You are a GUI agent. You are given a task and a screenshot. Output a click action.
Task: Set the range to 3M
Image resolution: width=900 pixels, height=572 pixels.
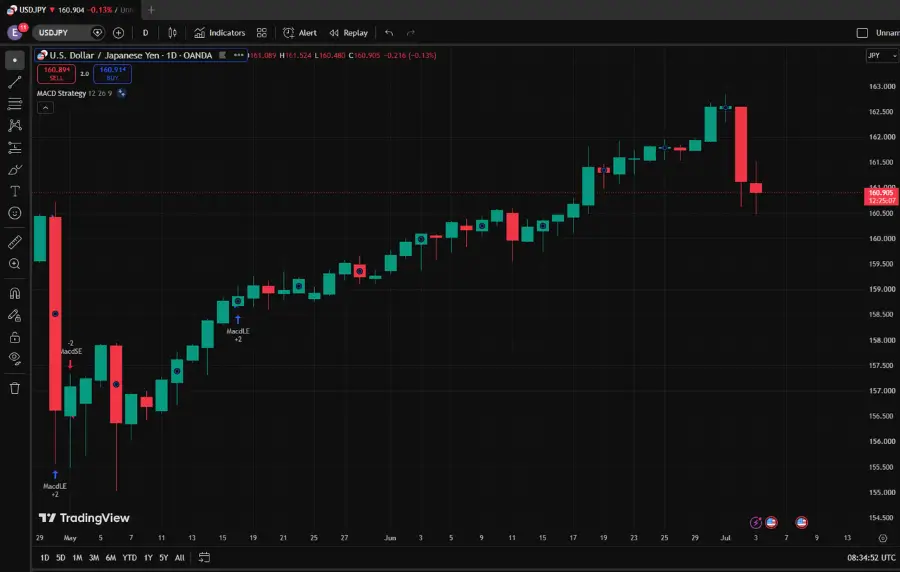[x=94, y=557]
